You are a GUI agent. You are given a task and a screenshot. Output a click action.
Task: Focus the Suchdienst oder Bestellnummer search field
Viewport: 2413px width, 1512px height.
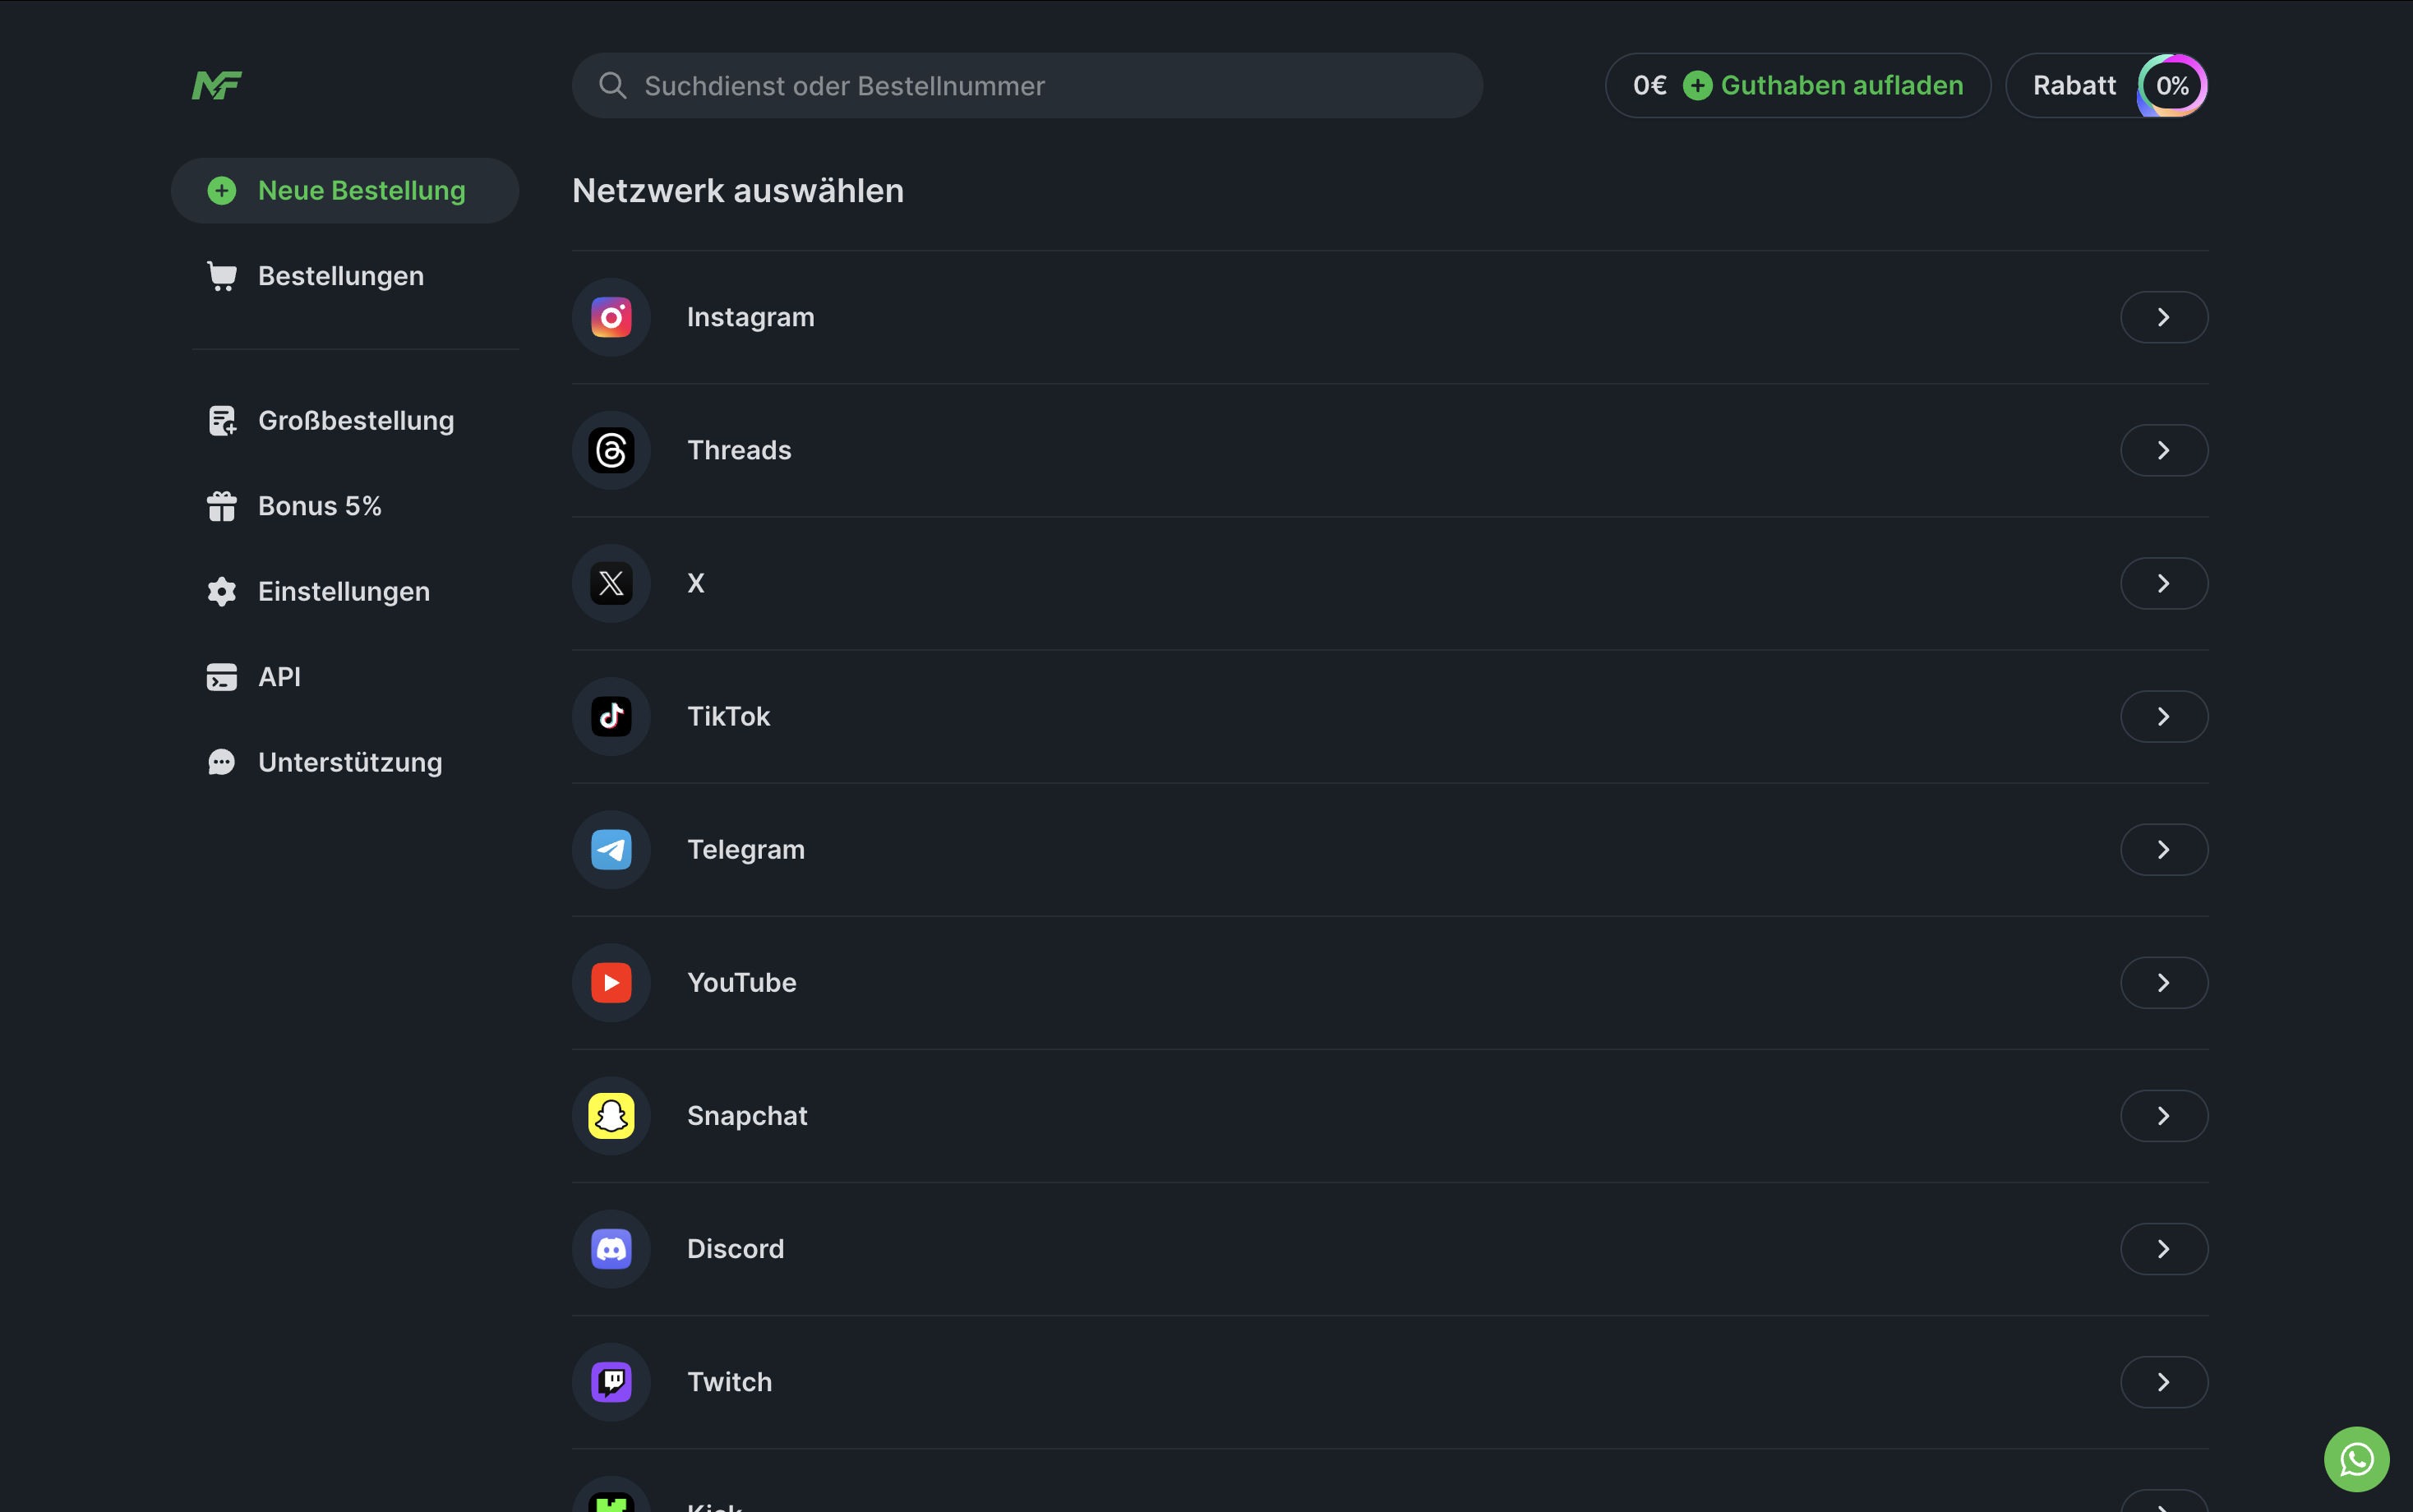click(1027, 86)
